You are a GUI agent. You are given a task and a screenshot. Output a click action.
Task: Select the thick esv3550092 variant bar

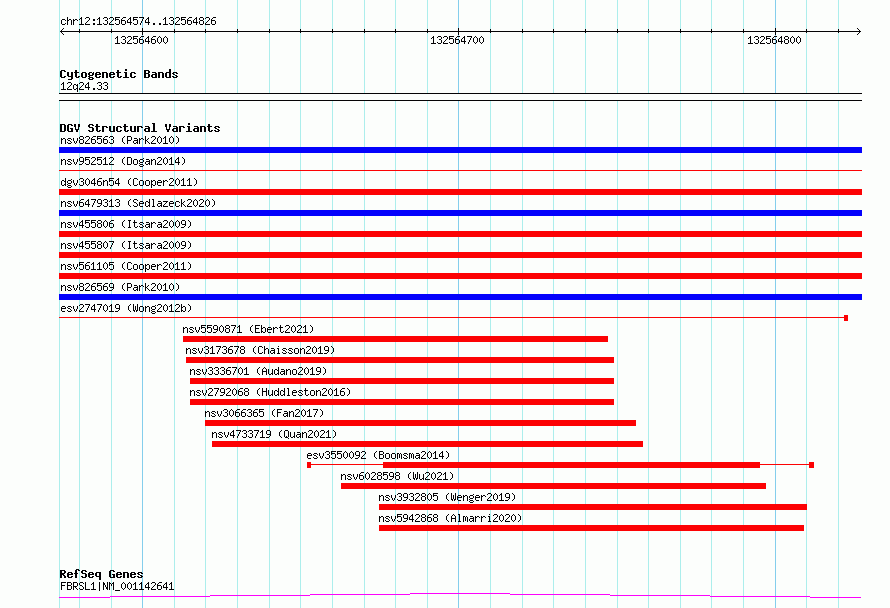pyautogui.click(x=572, y=465)
